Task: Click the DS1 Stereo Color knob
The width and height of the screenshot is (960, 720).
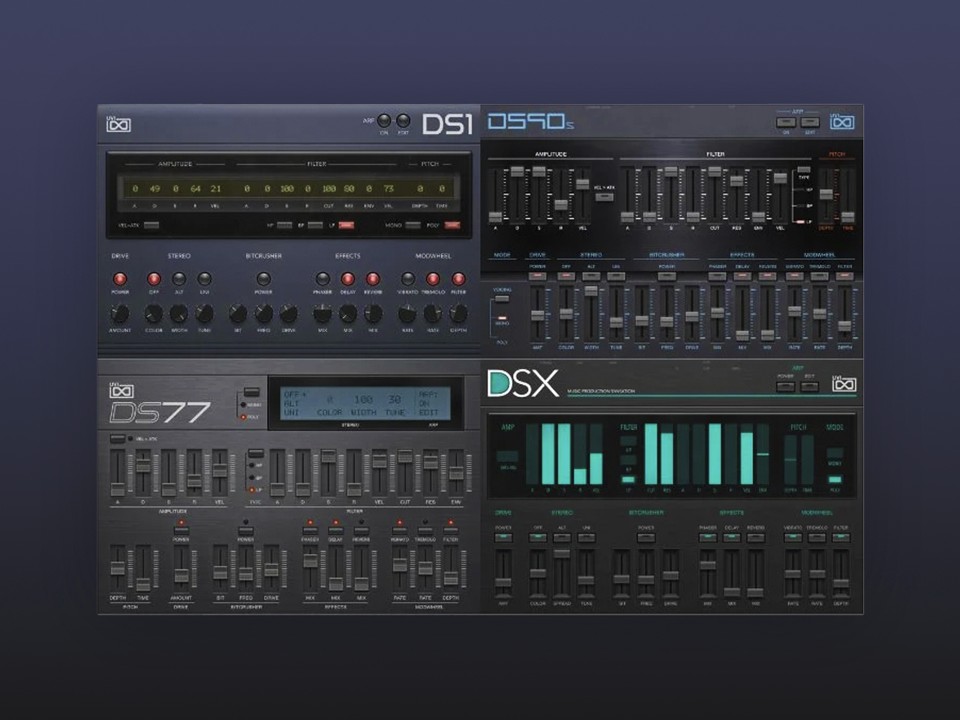Action: (154, 313)
